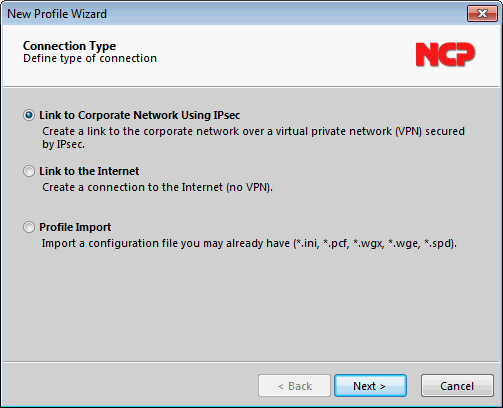The height and width of the screenshot is (408, 503).
Task: Click the 'by IPsec.' second description line
Action: [x=63, y=144]
